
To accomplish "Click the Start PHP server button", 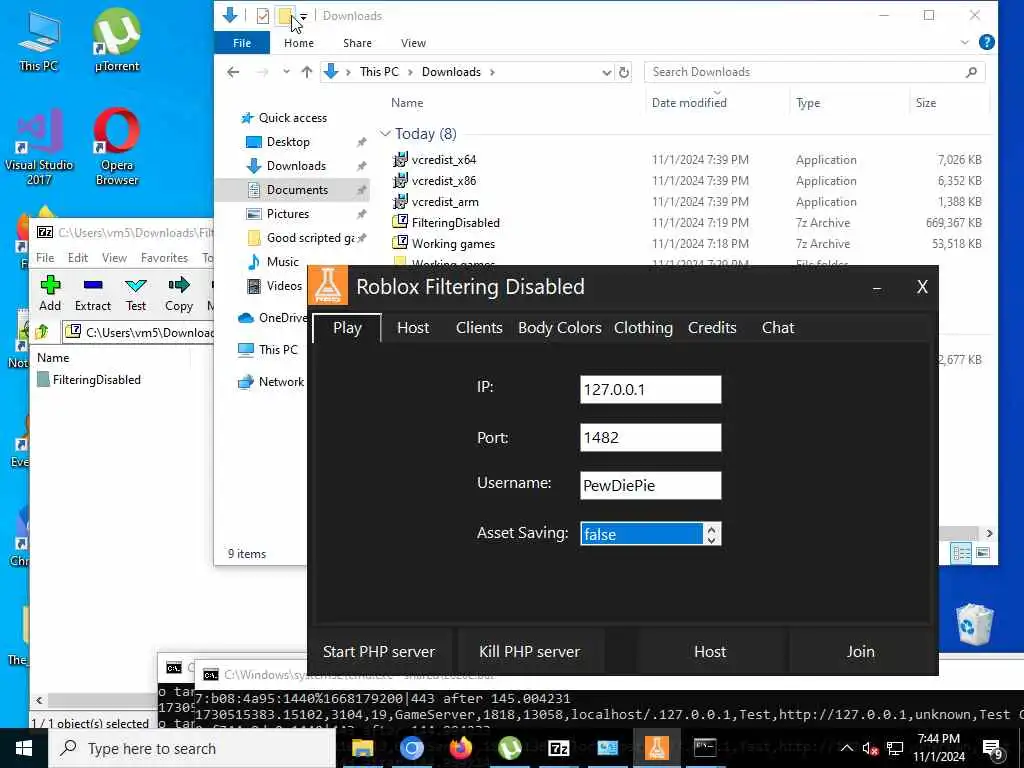I will coord(379,652).
